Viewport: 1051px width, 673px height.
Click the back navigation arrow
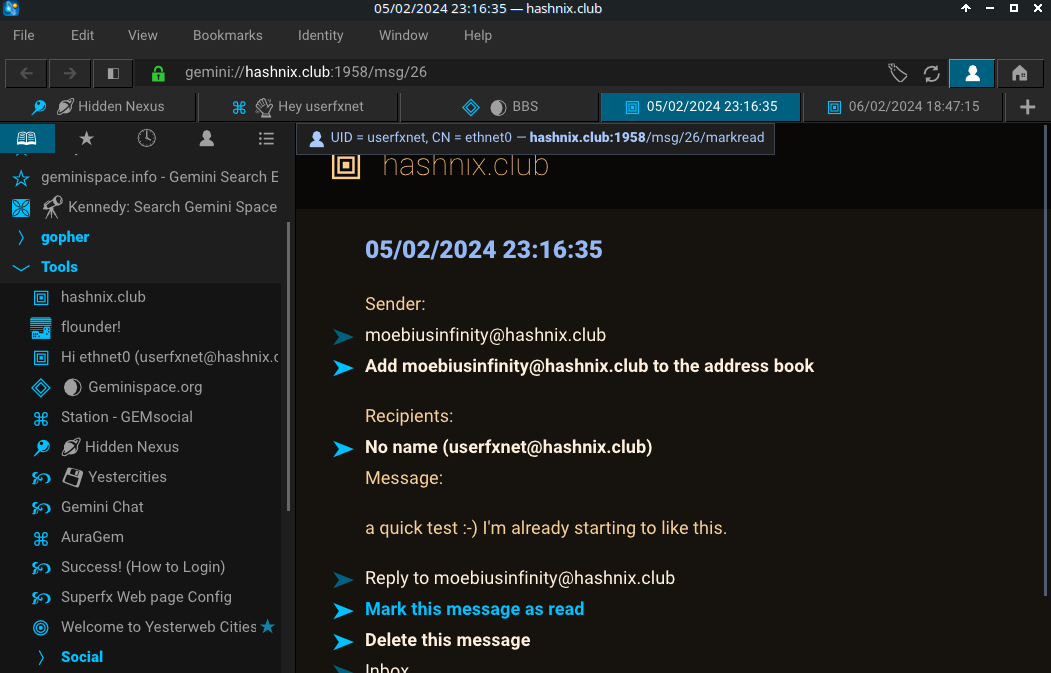click(27, 73)
